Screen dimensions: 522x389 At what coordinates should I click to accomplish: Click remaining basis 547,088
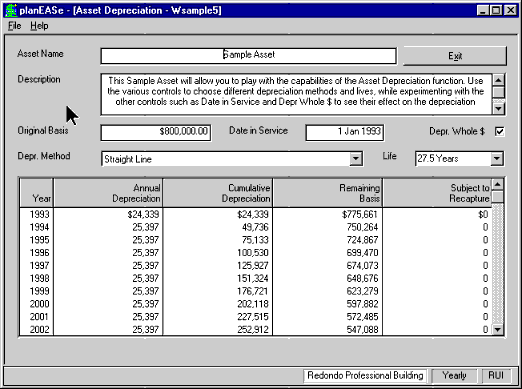point(362,329)
